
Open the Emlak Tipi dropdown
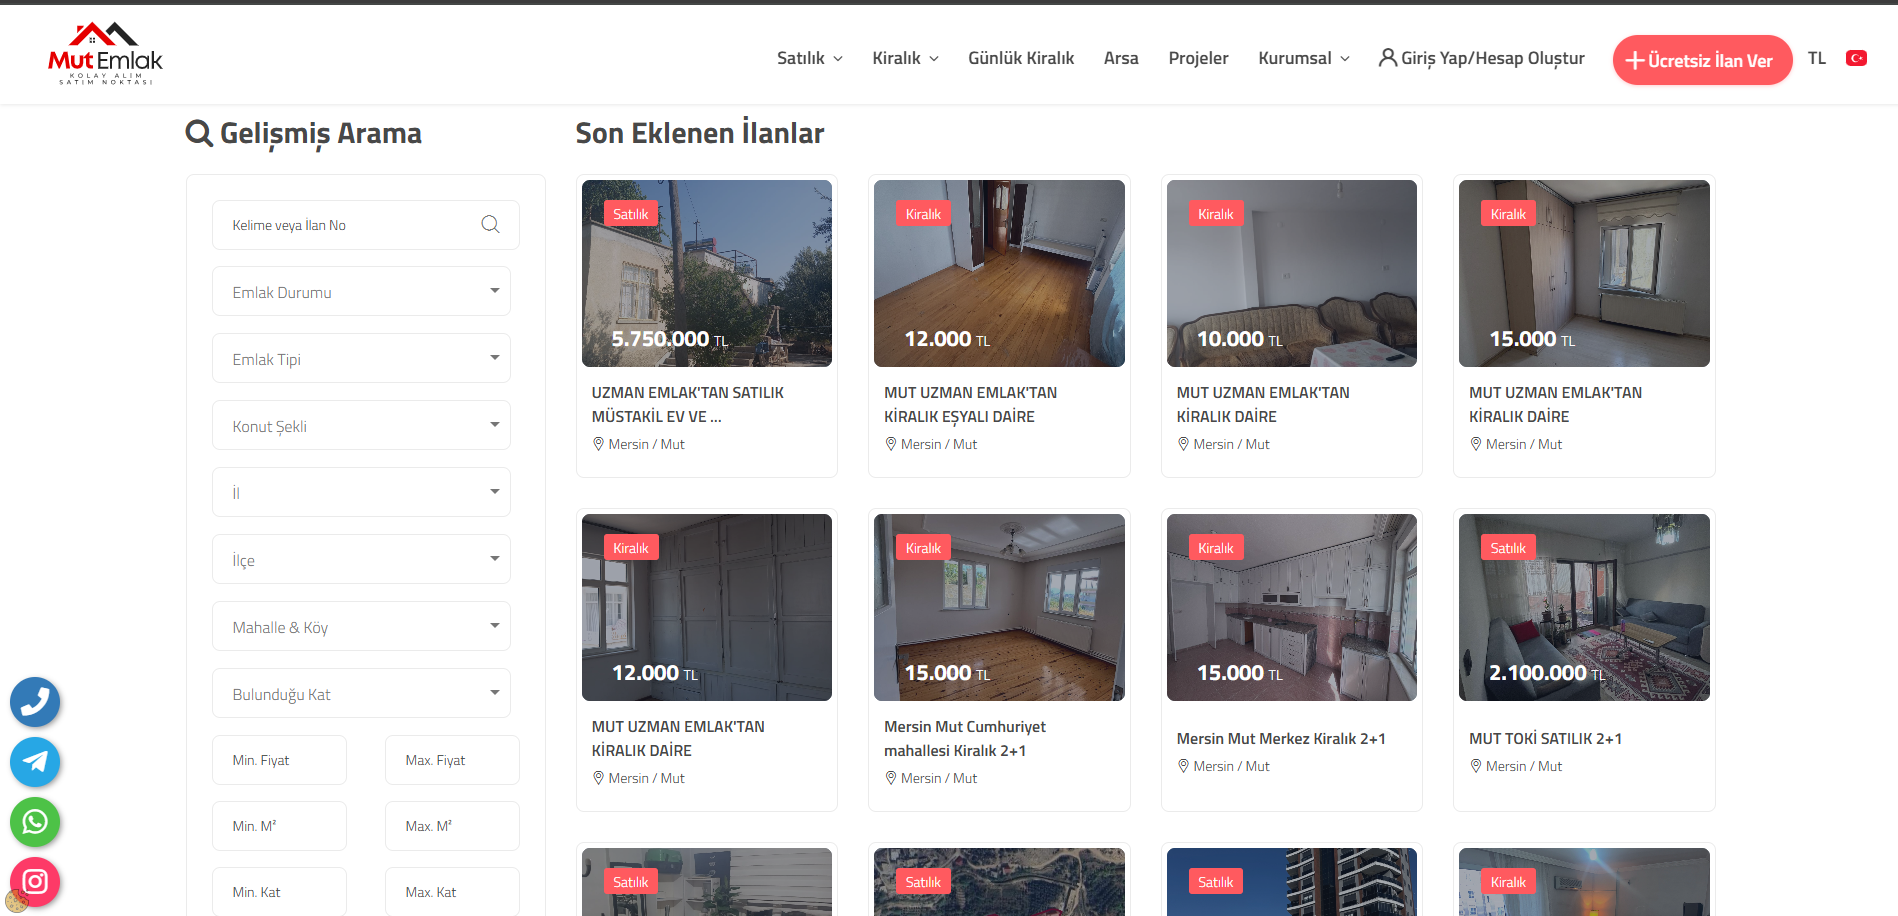(x=361, y=359)
